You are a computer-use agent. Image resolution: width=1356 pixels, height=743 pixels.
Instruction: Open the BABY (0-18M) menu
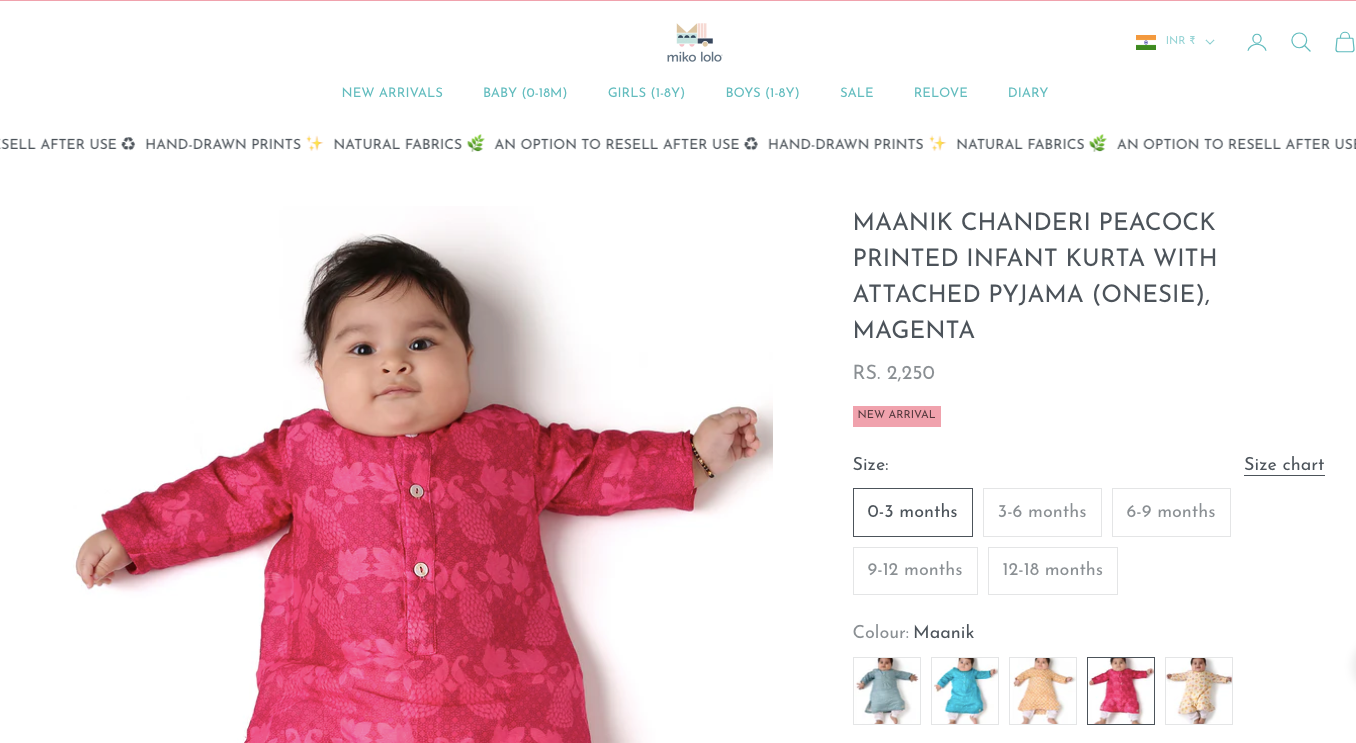point(525,93)
